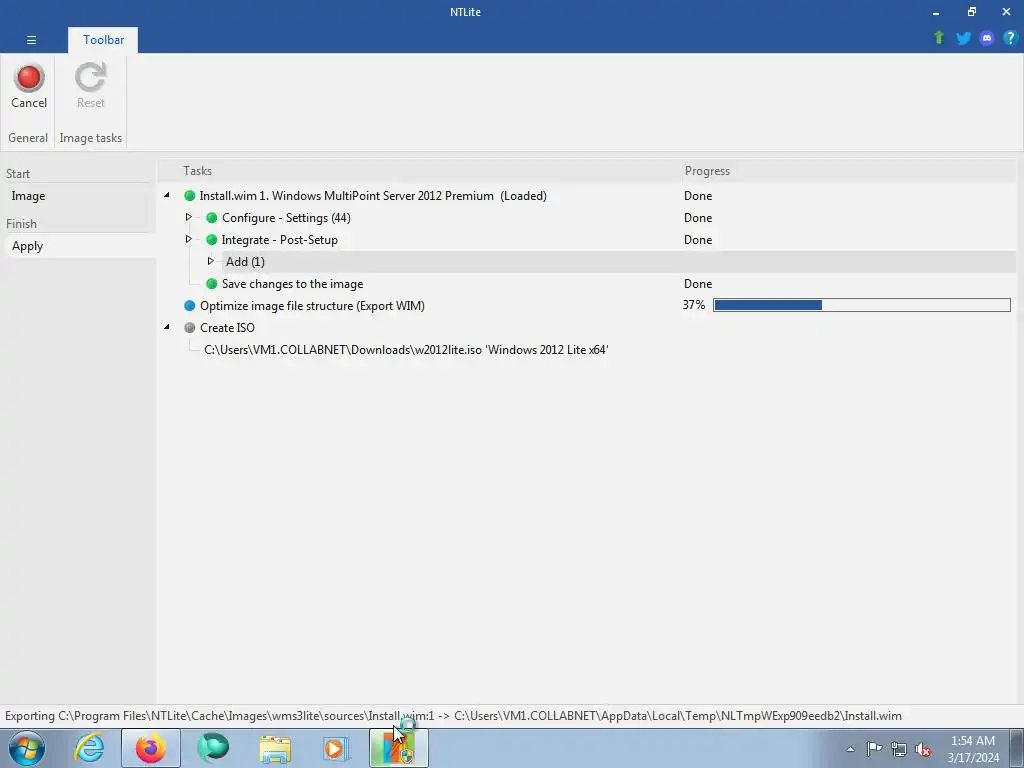Viewport: 1024px width, 768px height.
Task: Open the hamburger menu in title ribbon
Action: 31,40
